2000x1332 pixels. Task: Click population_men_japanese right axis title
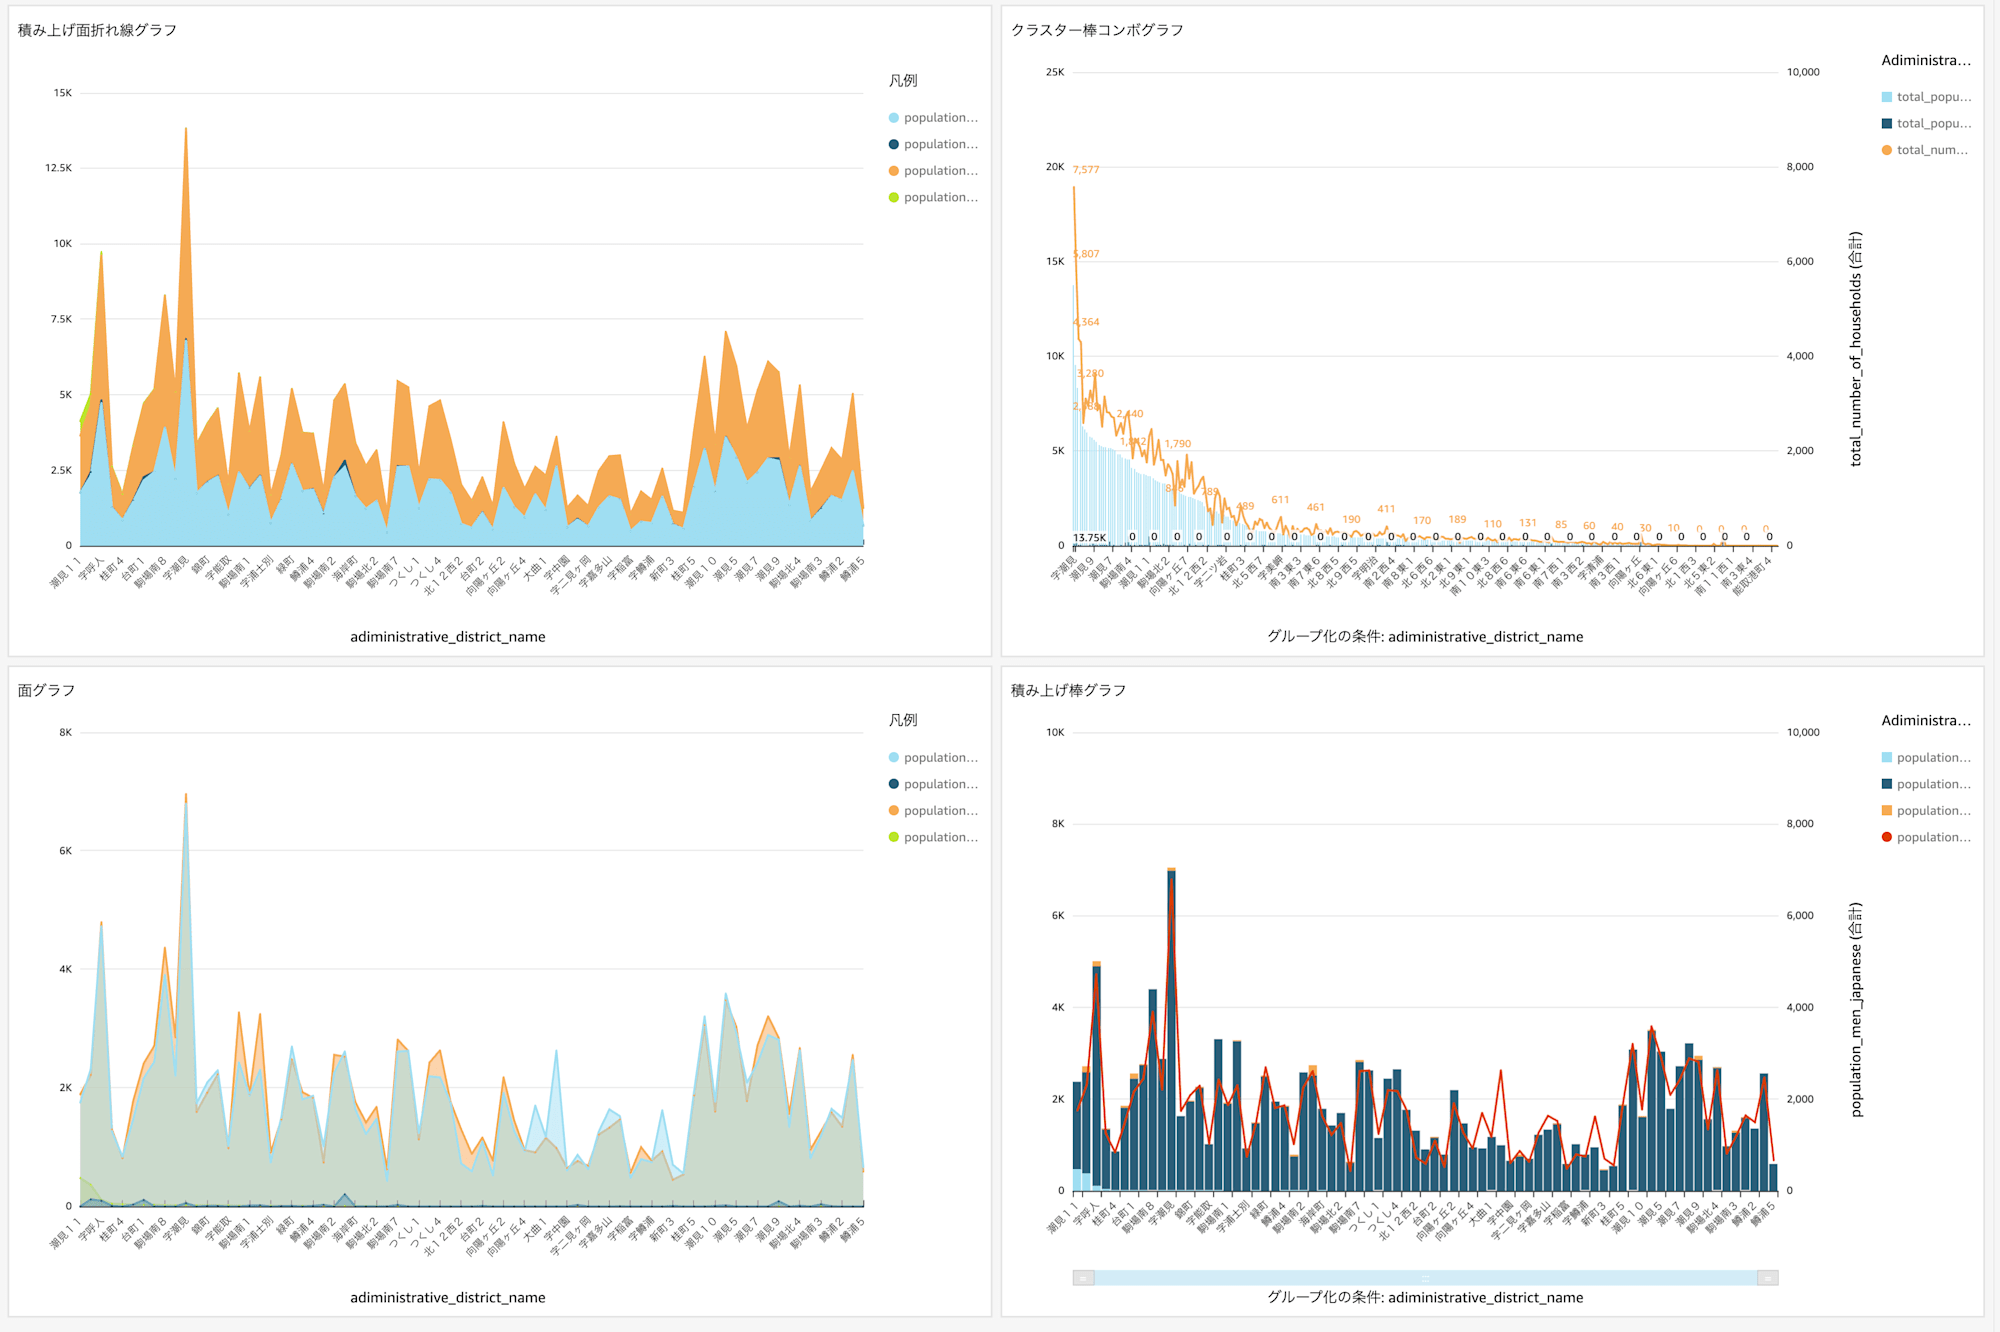coord(1856,1010)
